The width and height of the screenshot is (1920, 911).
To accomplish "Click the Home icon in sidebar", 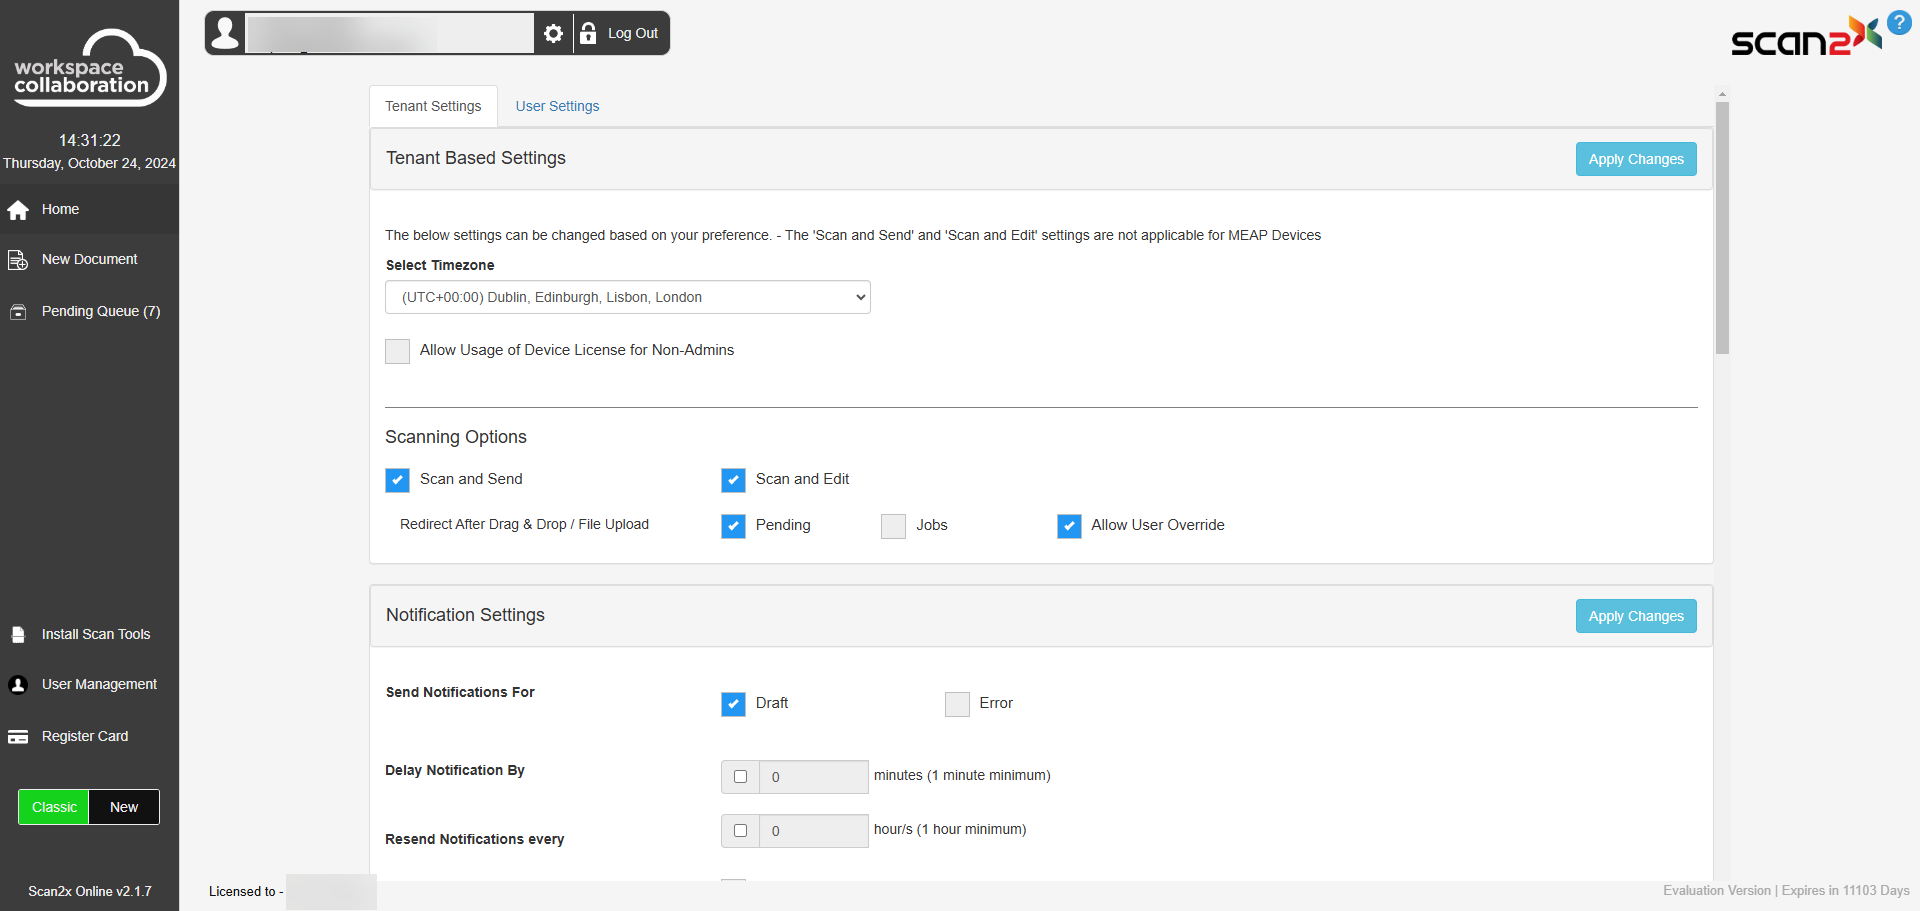I will click(x=18, y=210).
